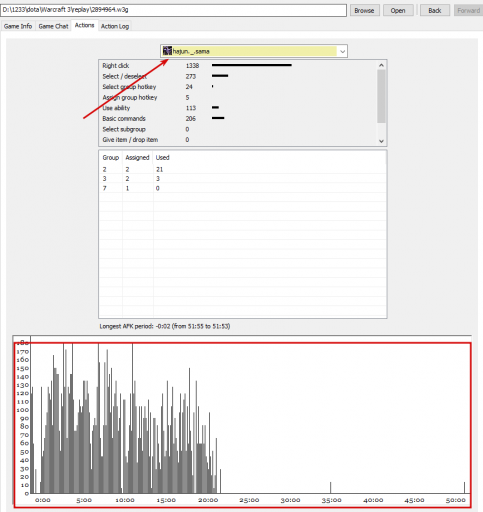
Task: Click the Open button
Action: (398, 10)
